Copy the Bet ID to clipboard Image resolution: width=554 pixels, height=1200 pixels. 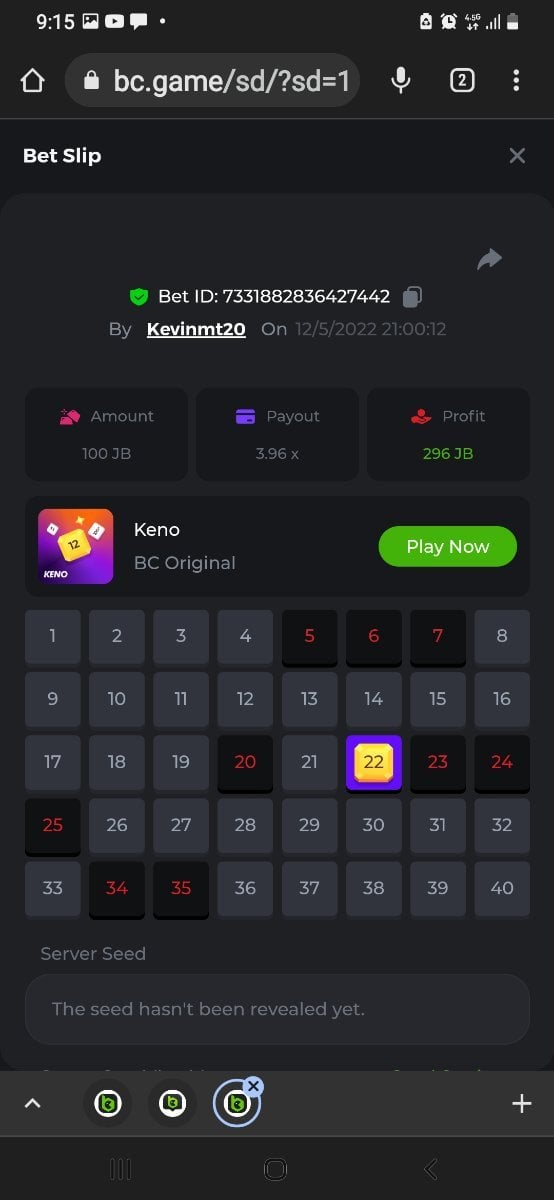[412, 297]
